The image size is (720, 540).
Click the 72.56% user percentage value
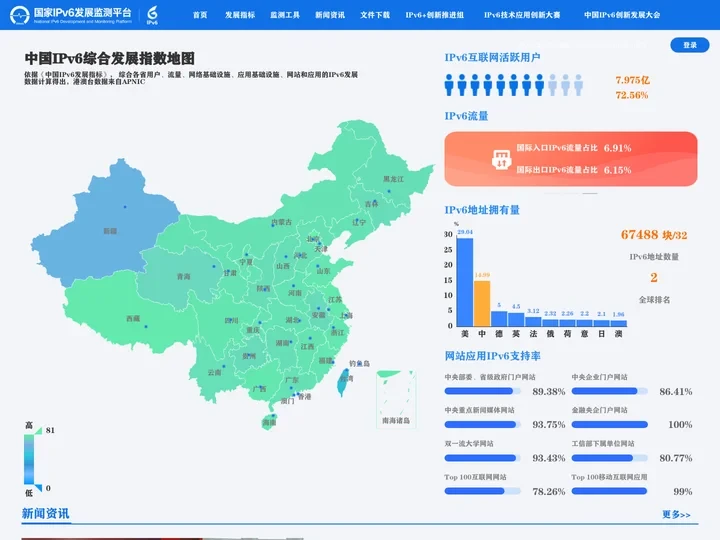point(632,95)
